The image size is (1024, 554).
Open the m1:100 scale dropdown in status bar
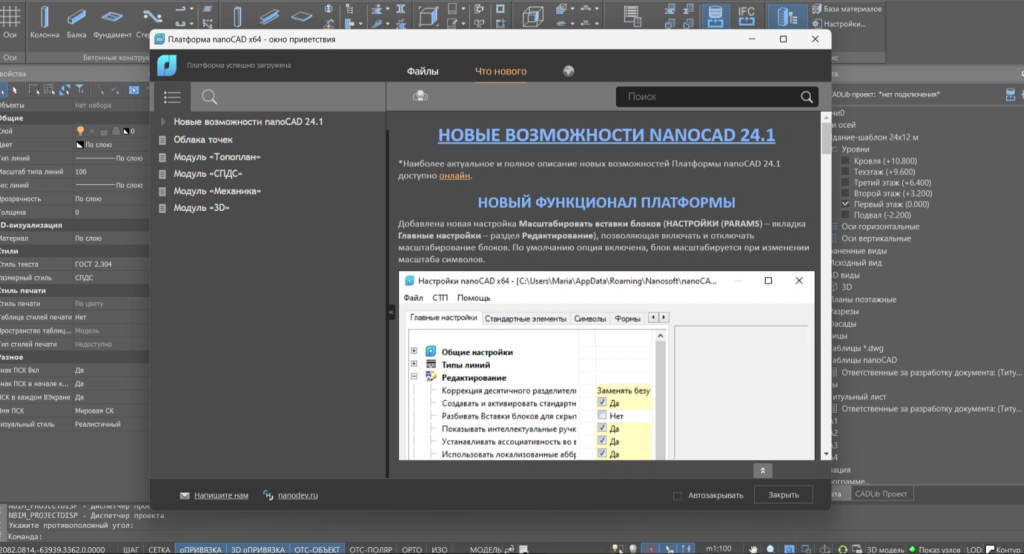tap(717, 549)
